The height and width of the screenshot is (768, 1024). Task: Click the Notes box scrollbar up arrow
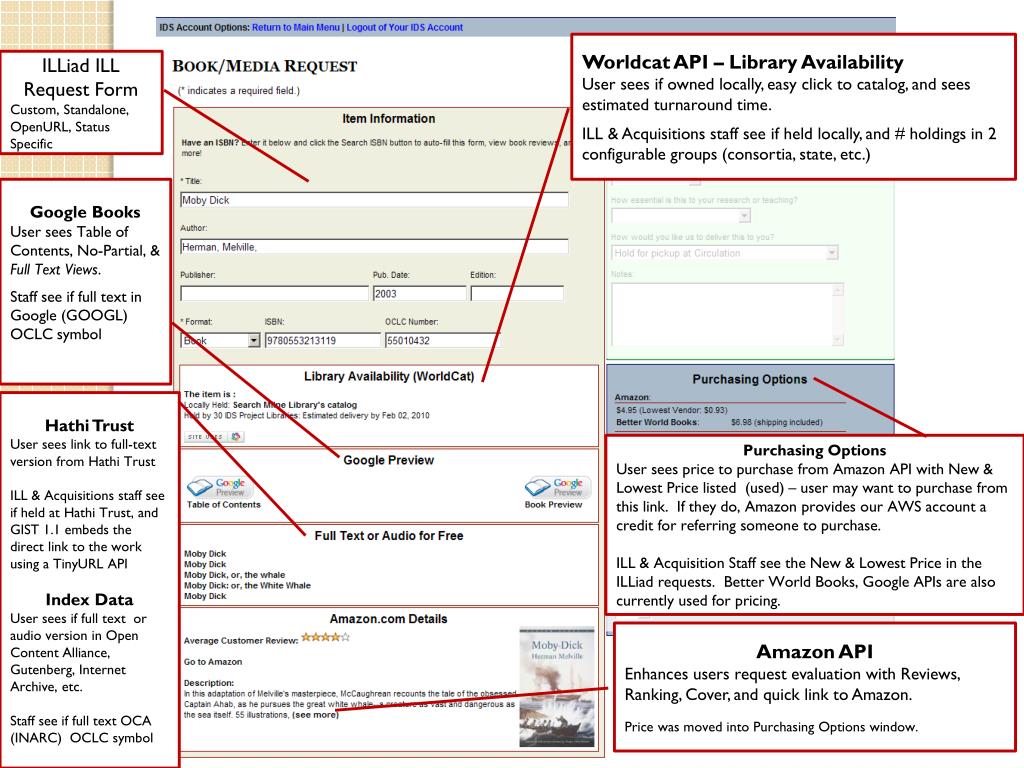pyautogui.click(x=839, y=289)
